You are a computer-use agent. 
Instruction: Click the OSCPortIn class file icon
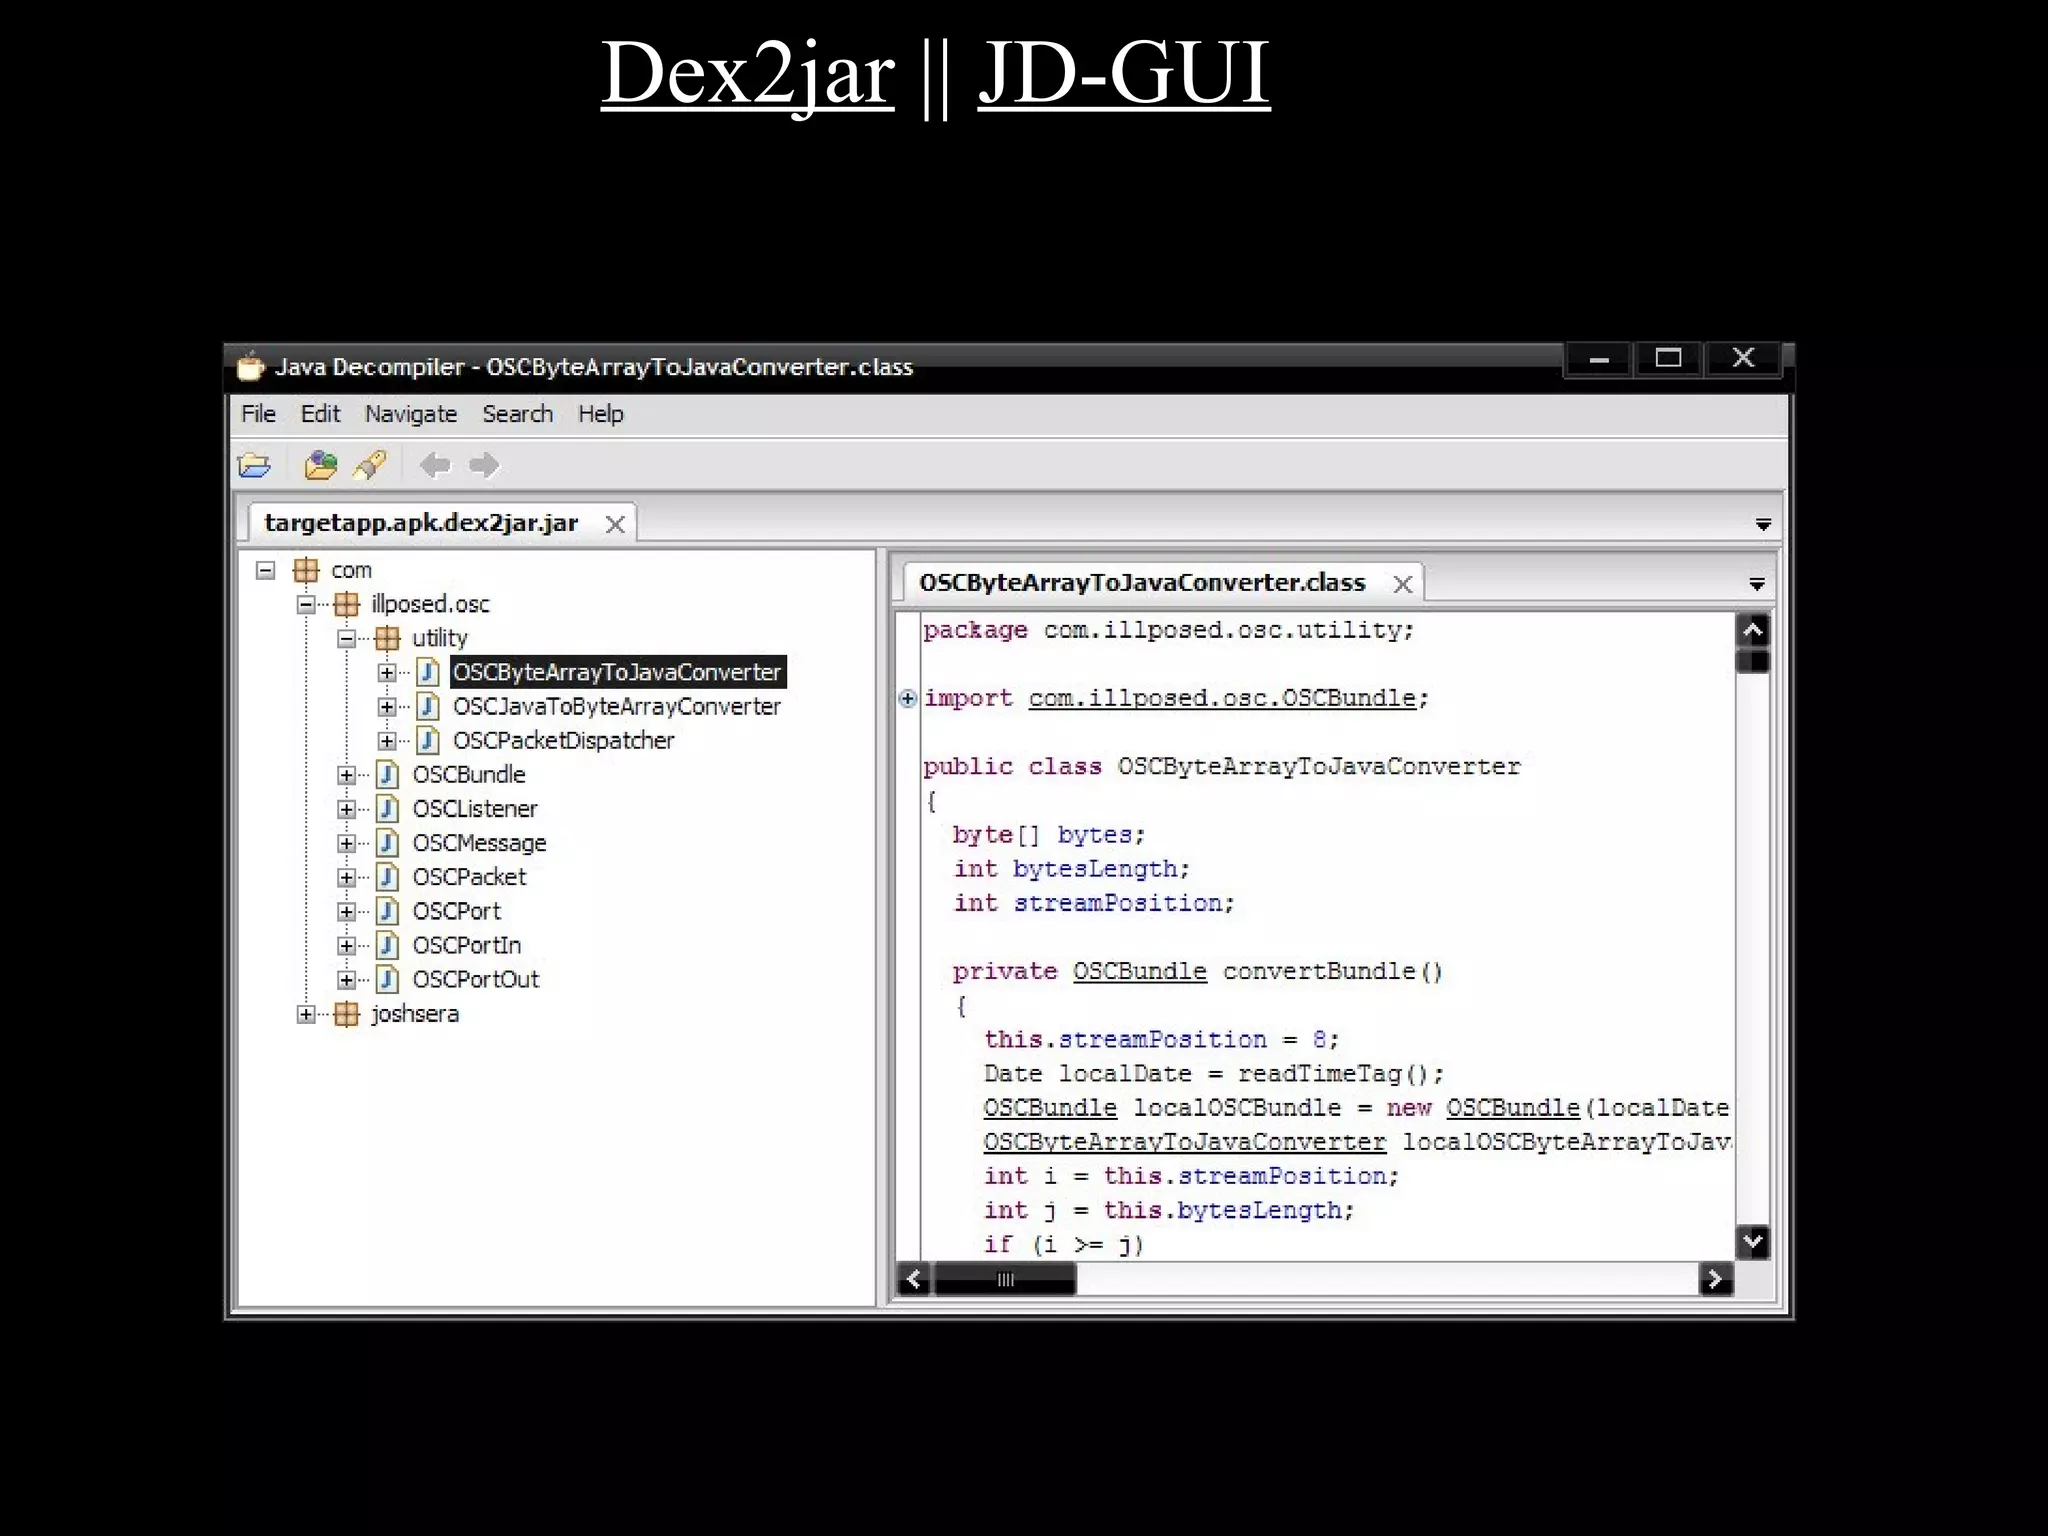pyautogui.click(x=388, y=945)
